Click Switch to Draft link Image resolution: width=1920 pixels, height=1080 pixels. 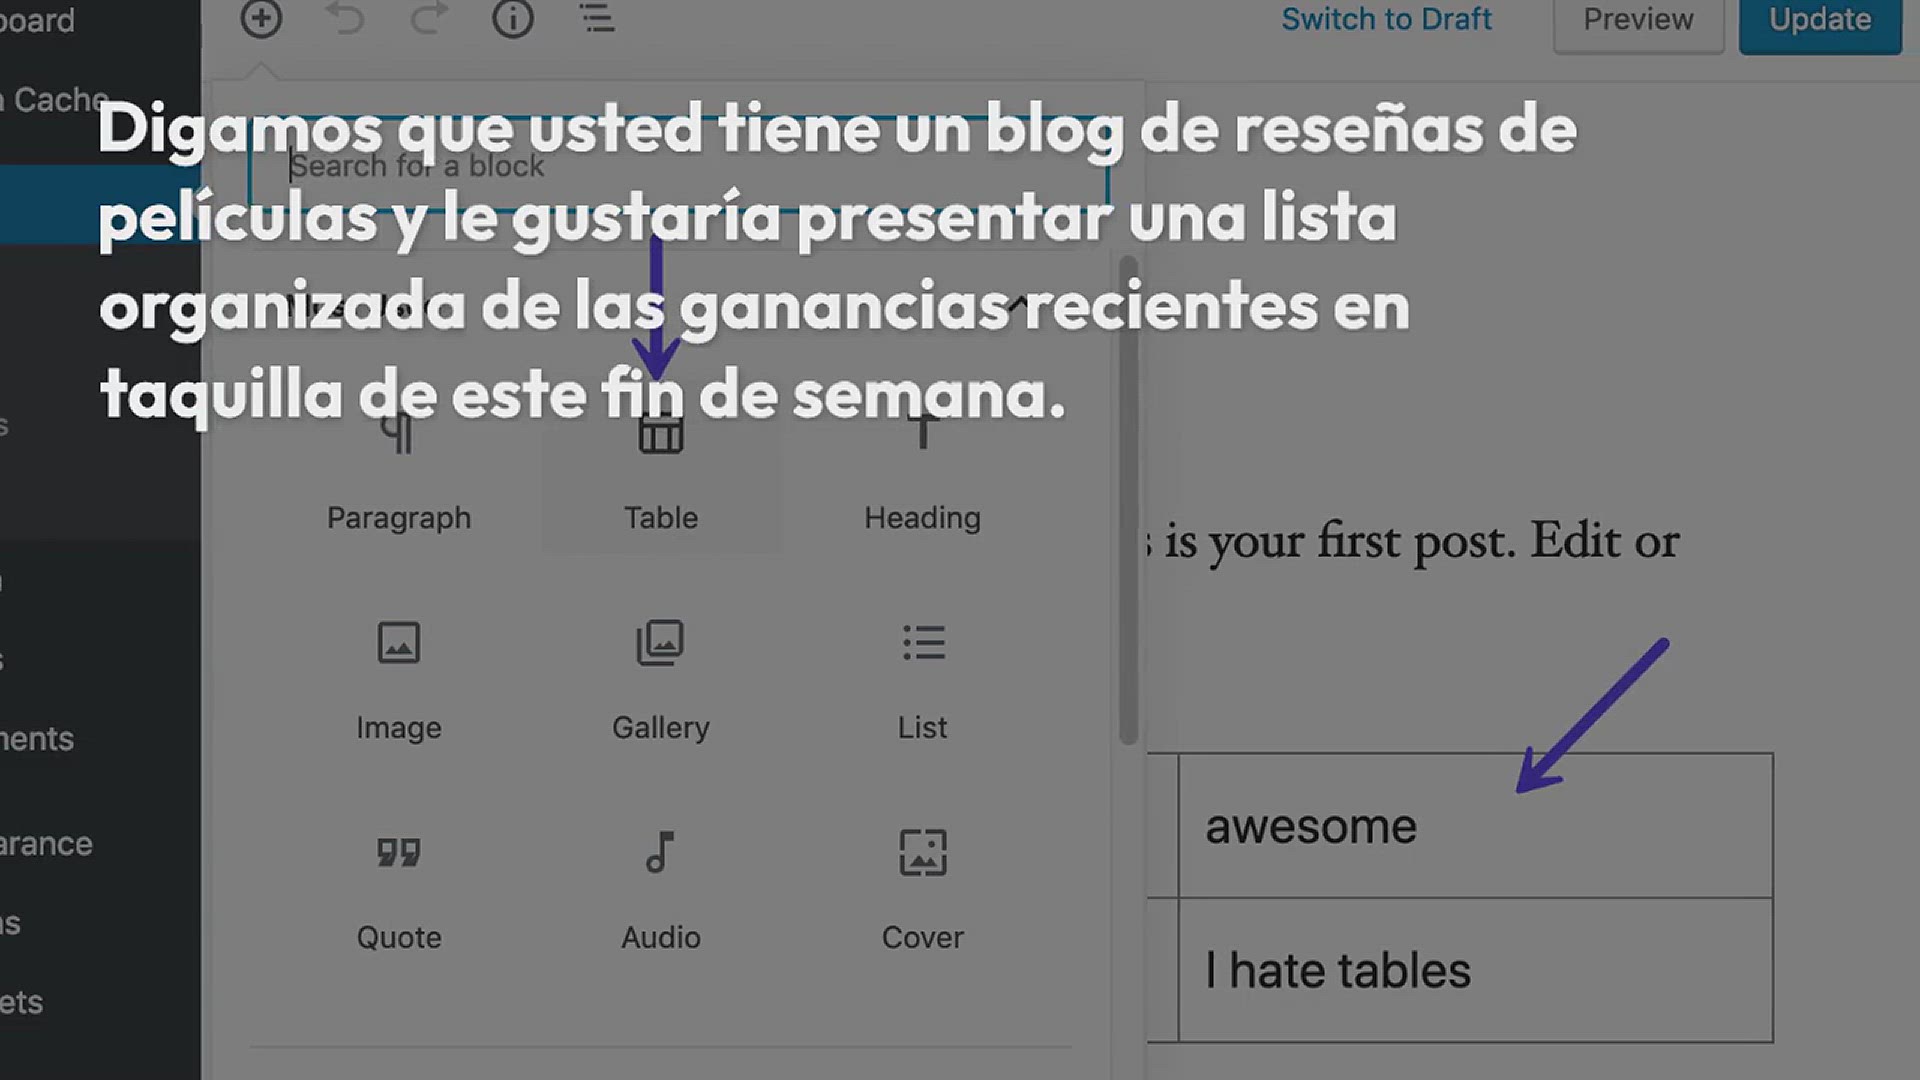(x=1386, y=20)
